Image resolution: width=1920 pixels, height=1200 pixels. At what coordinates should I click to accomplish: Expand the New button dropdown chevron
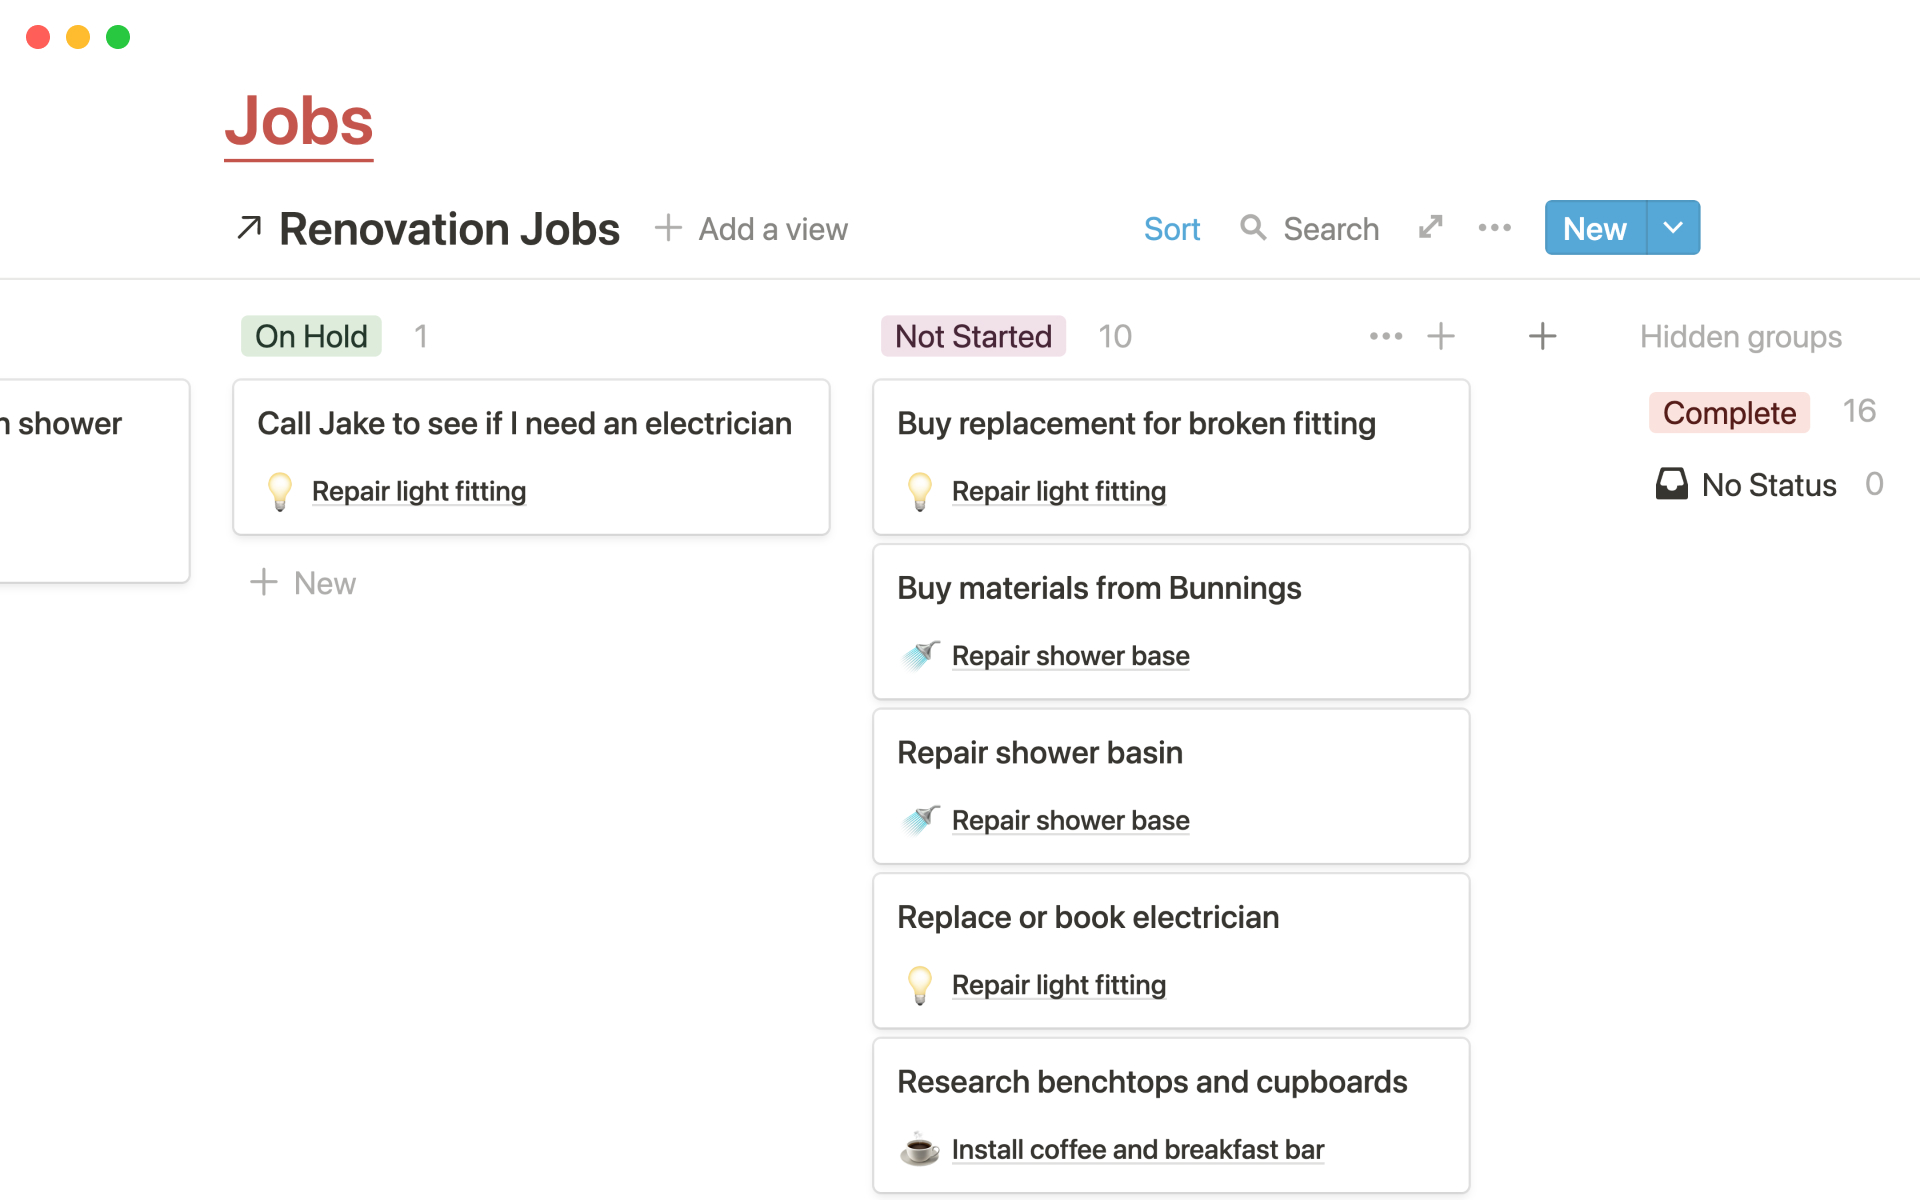1672,228
